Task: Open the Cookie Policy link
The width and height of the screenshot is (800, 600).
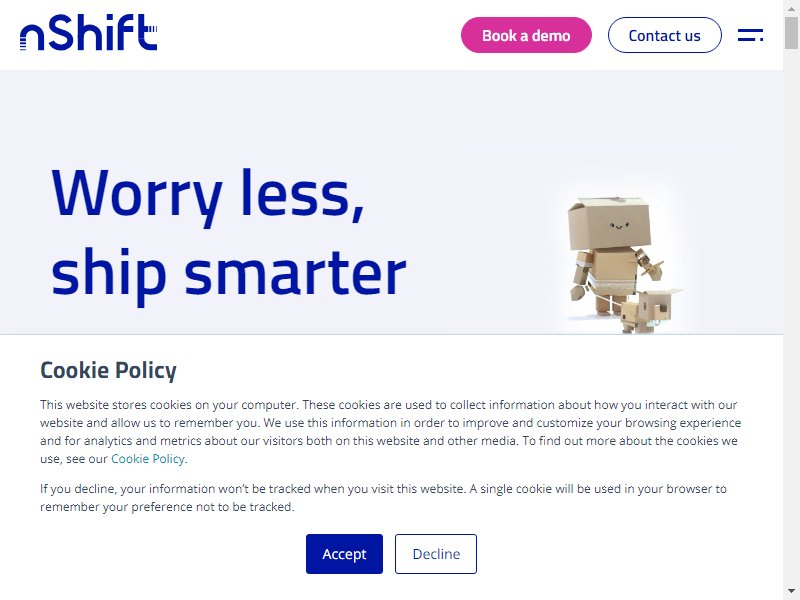Action: pos(147,459)
